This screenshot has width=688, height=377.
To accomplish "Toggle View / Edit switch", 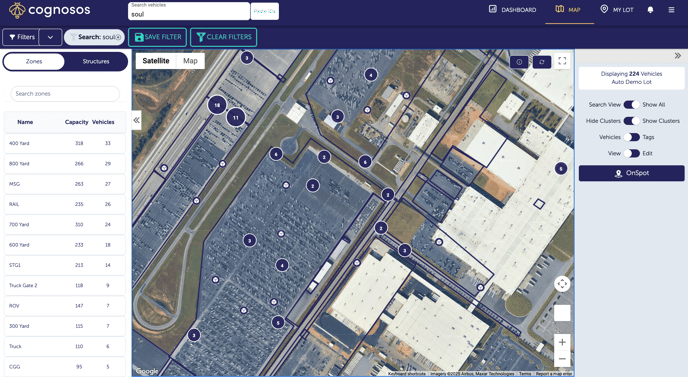I will click(x=631, y=153).
